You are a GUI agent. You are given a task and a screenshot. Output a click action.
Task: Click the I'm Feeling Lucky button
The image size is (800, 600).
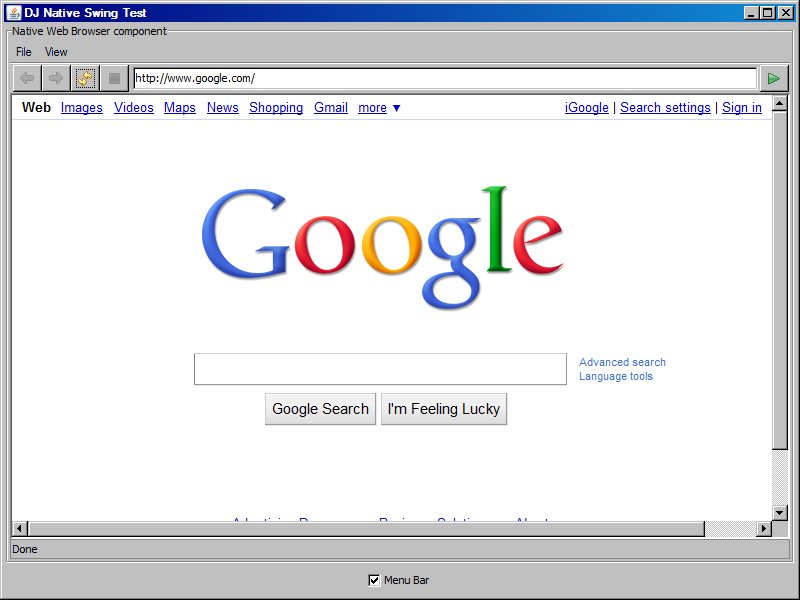(444, 409)
